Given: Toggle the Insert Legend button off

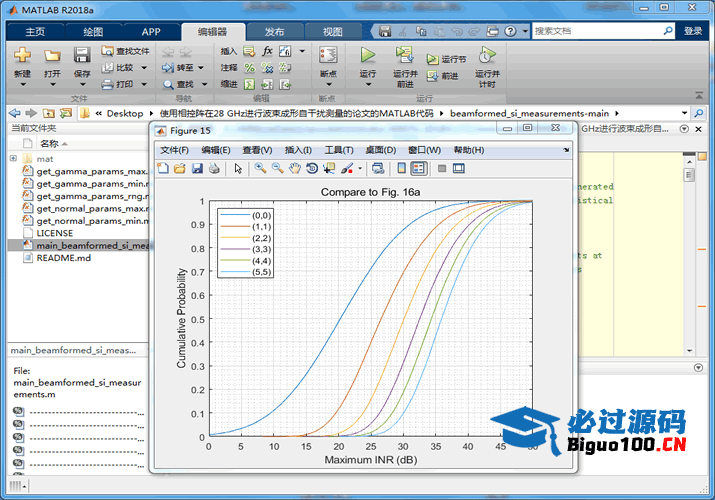Looking at the screenshot, I should [418, 169].
